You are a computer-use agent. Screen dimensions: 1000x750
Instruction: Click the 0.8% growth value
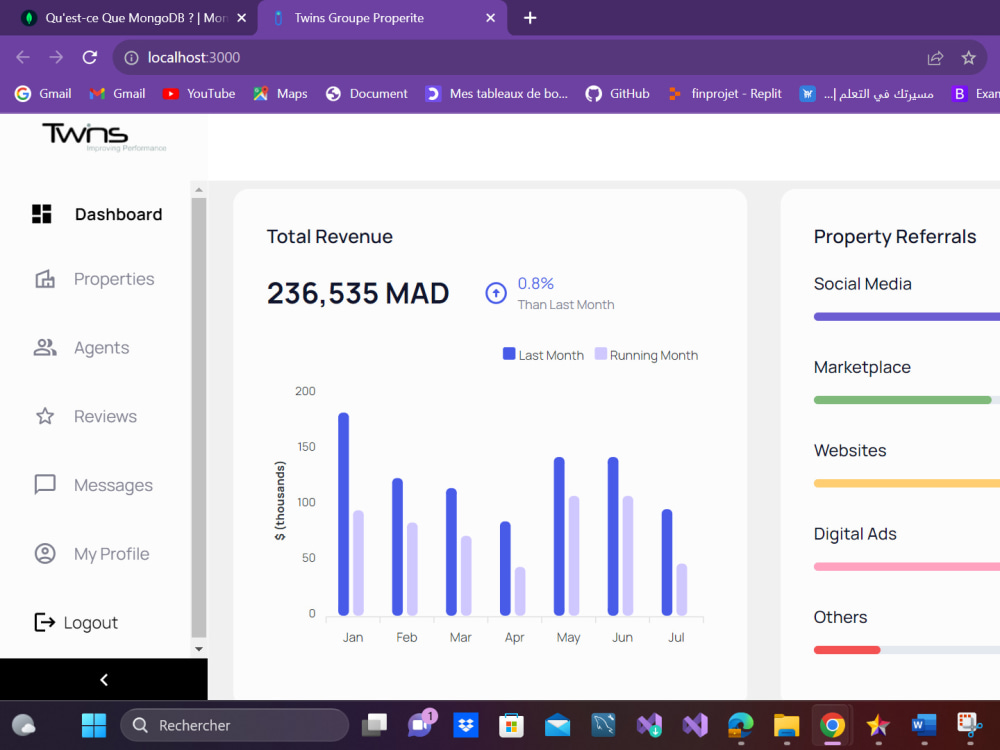coord(536,283)
